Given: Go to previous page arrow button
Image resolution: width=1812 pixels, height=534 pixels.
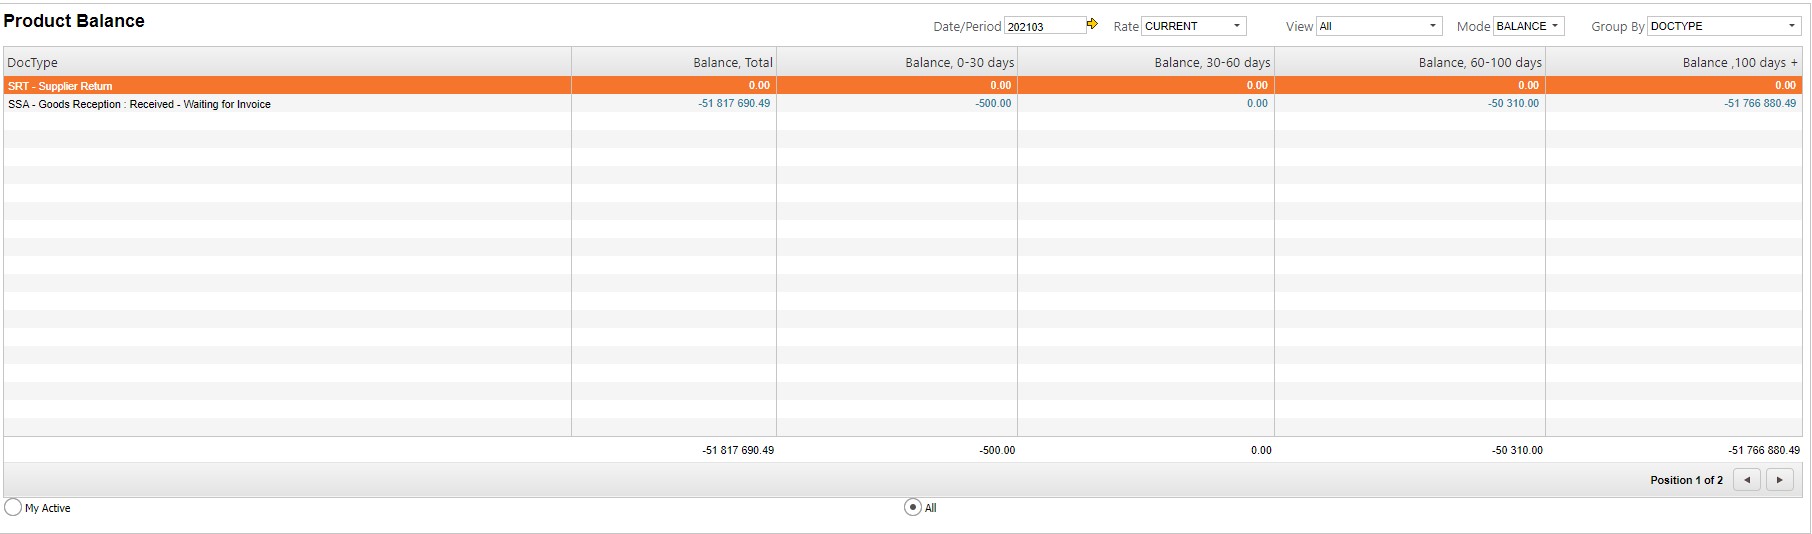Looking at the screenshot, I should (x=1746, y=480).
